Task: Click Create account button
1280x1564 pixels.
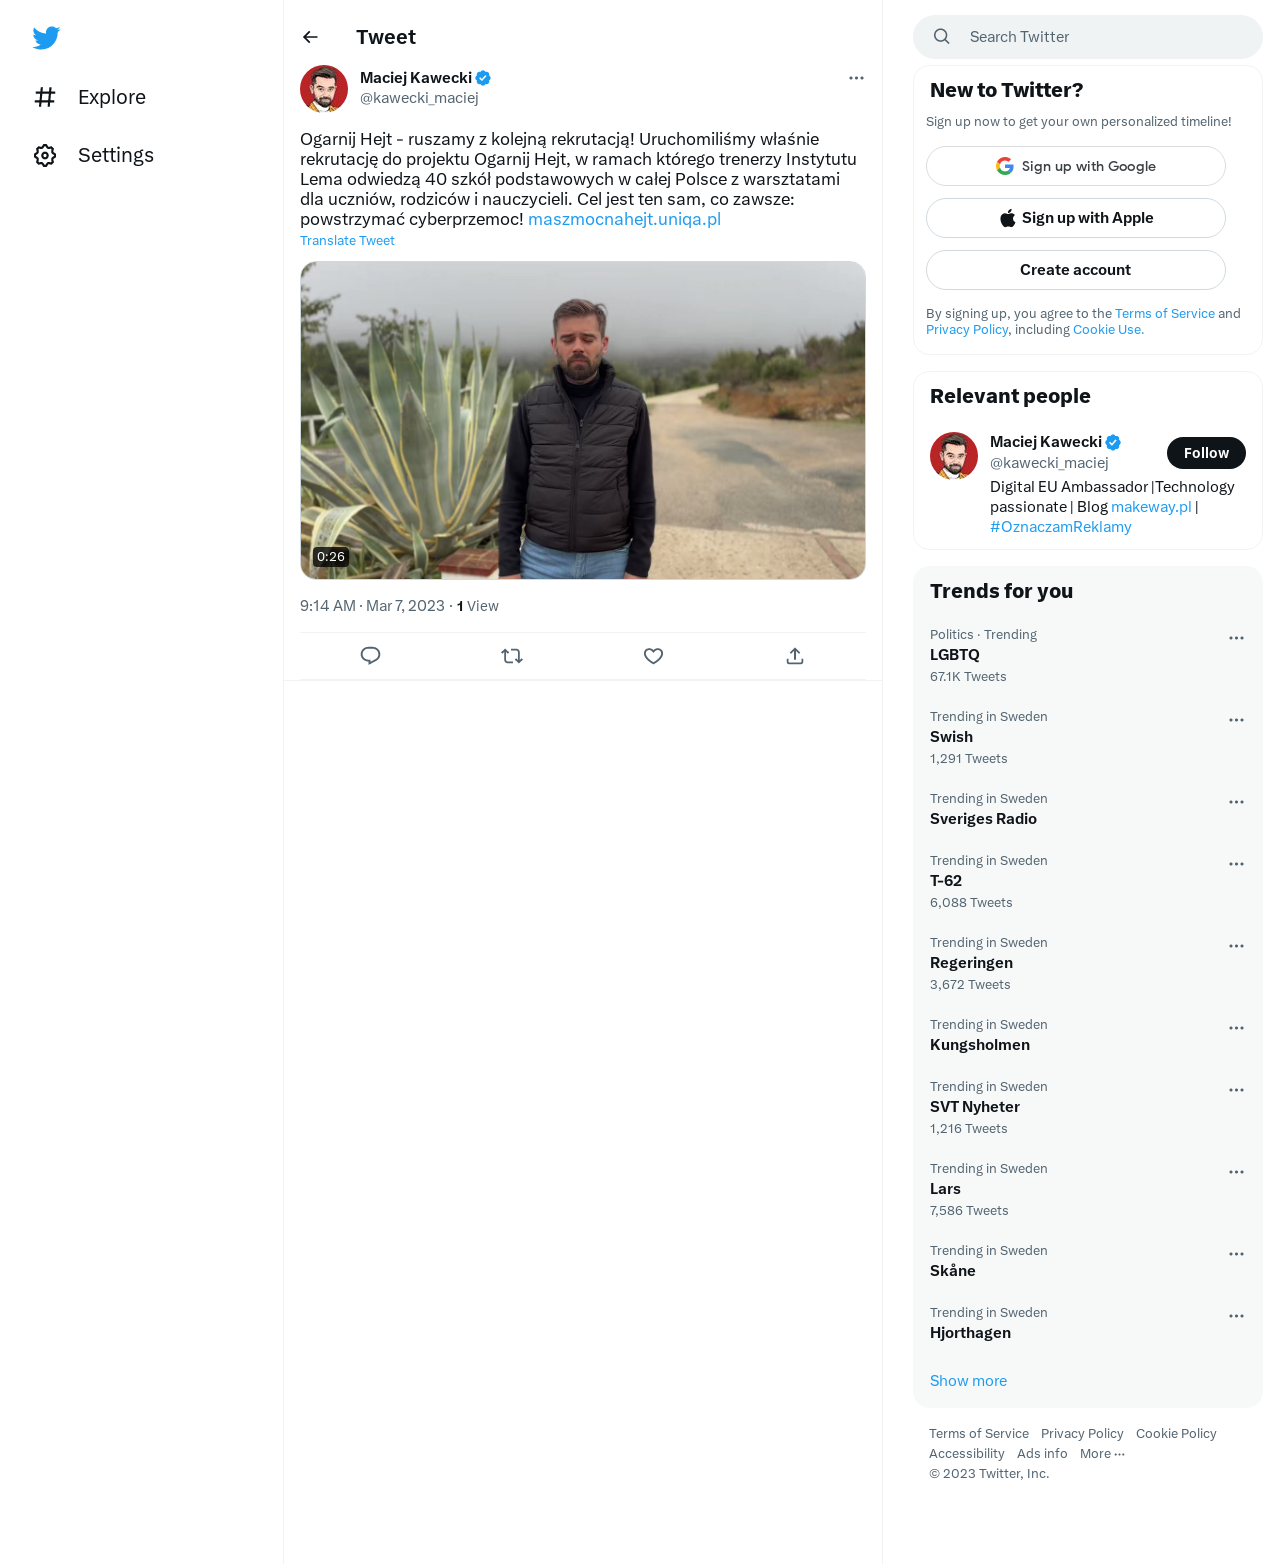Action: point(1076,270)
